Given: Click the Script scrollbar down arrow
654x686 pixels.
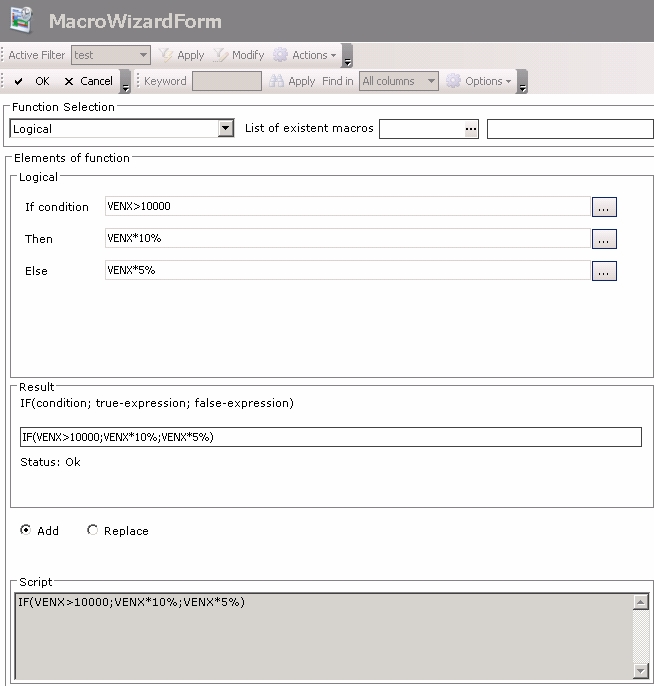Looking at the screenshot, I should 641,671.
